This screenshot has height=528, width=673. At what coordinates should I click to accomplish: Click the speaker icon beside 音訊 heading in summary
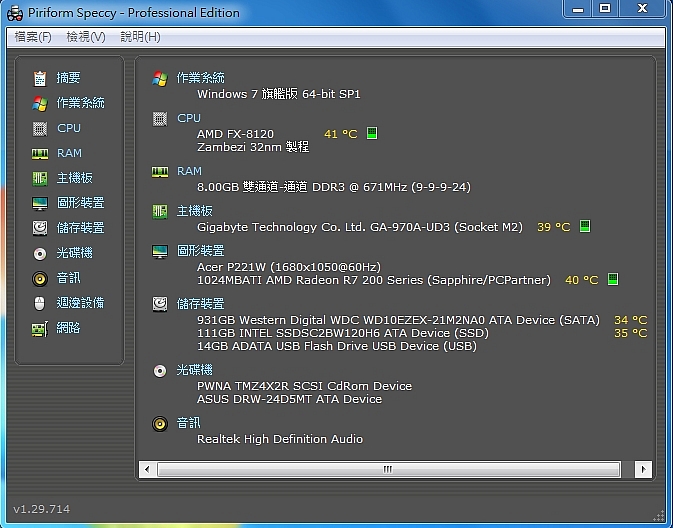[160, 424]
